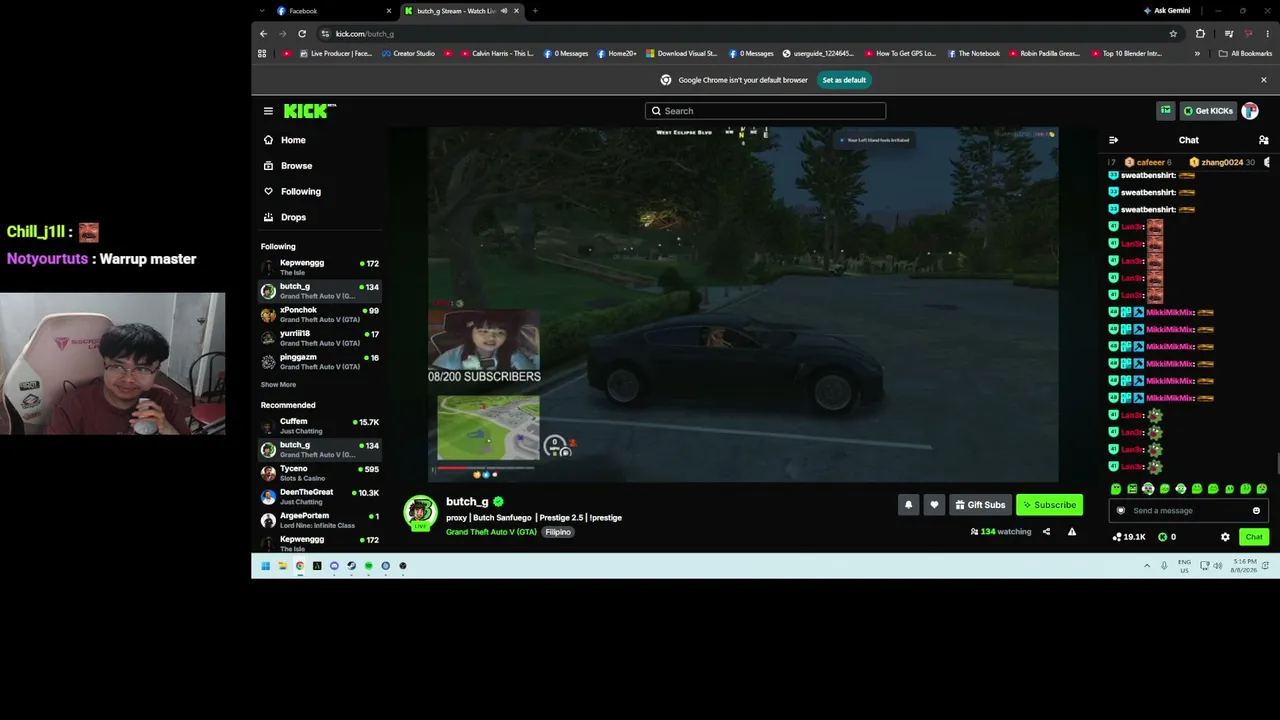Open the Creator Studio bookmark
This screenshot has width=1280, height=720.
409,54
